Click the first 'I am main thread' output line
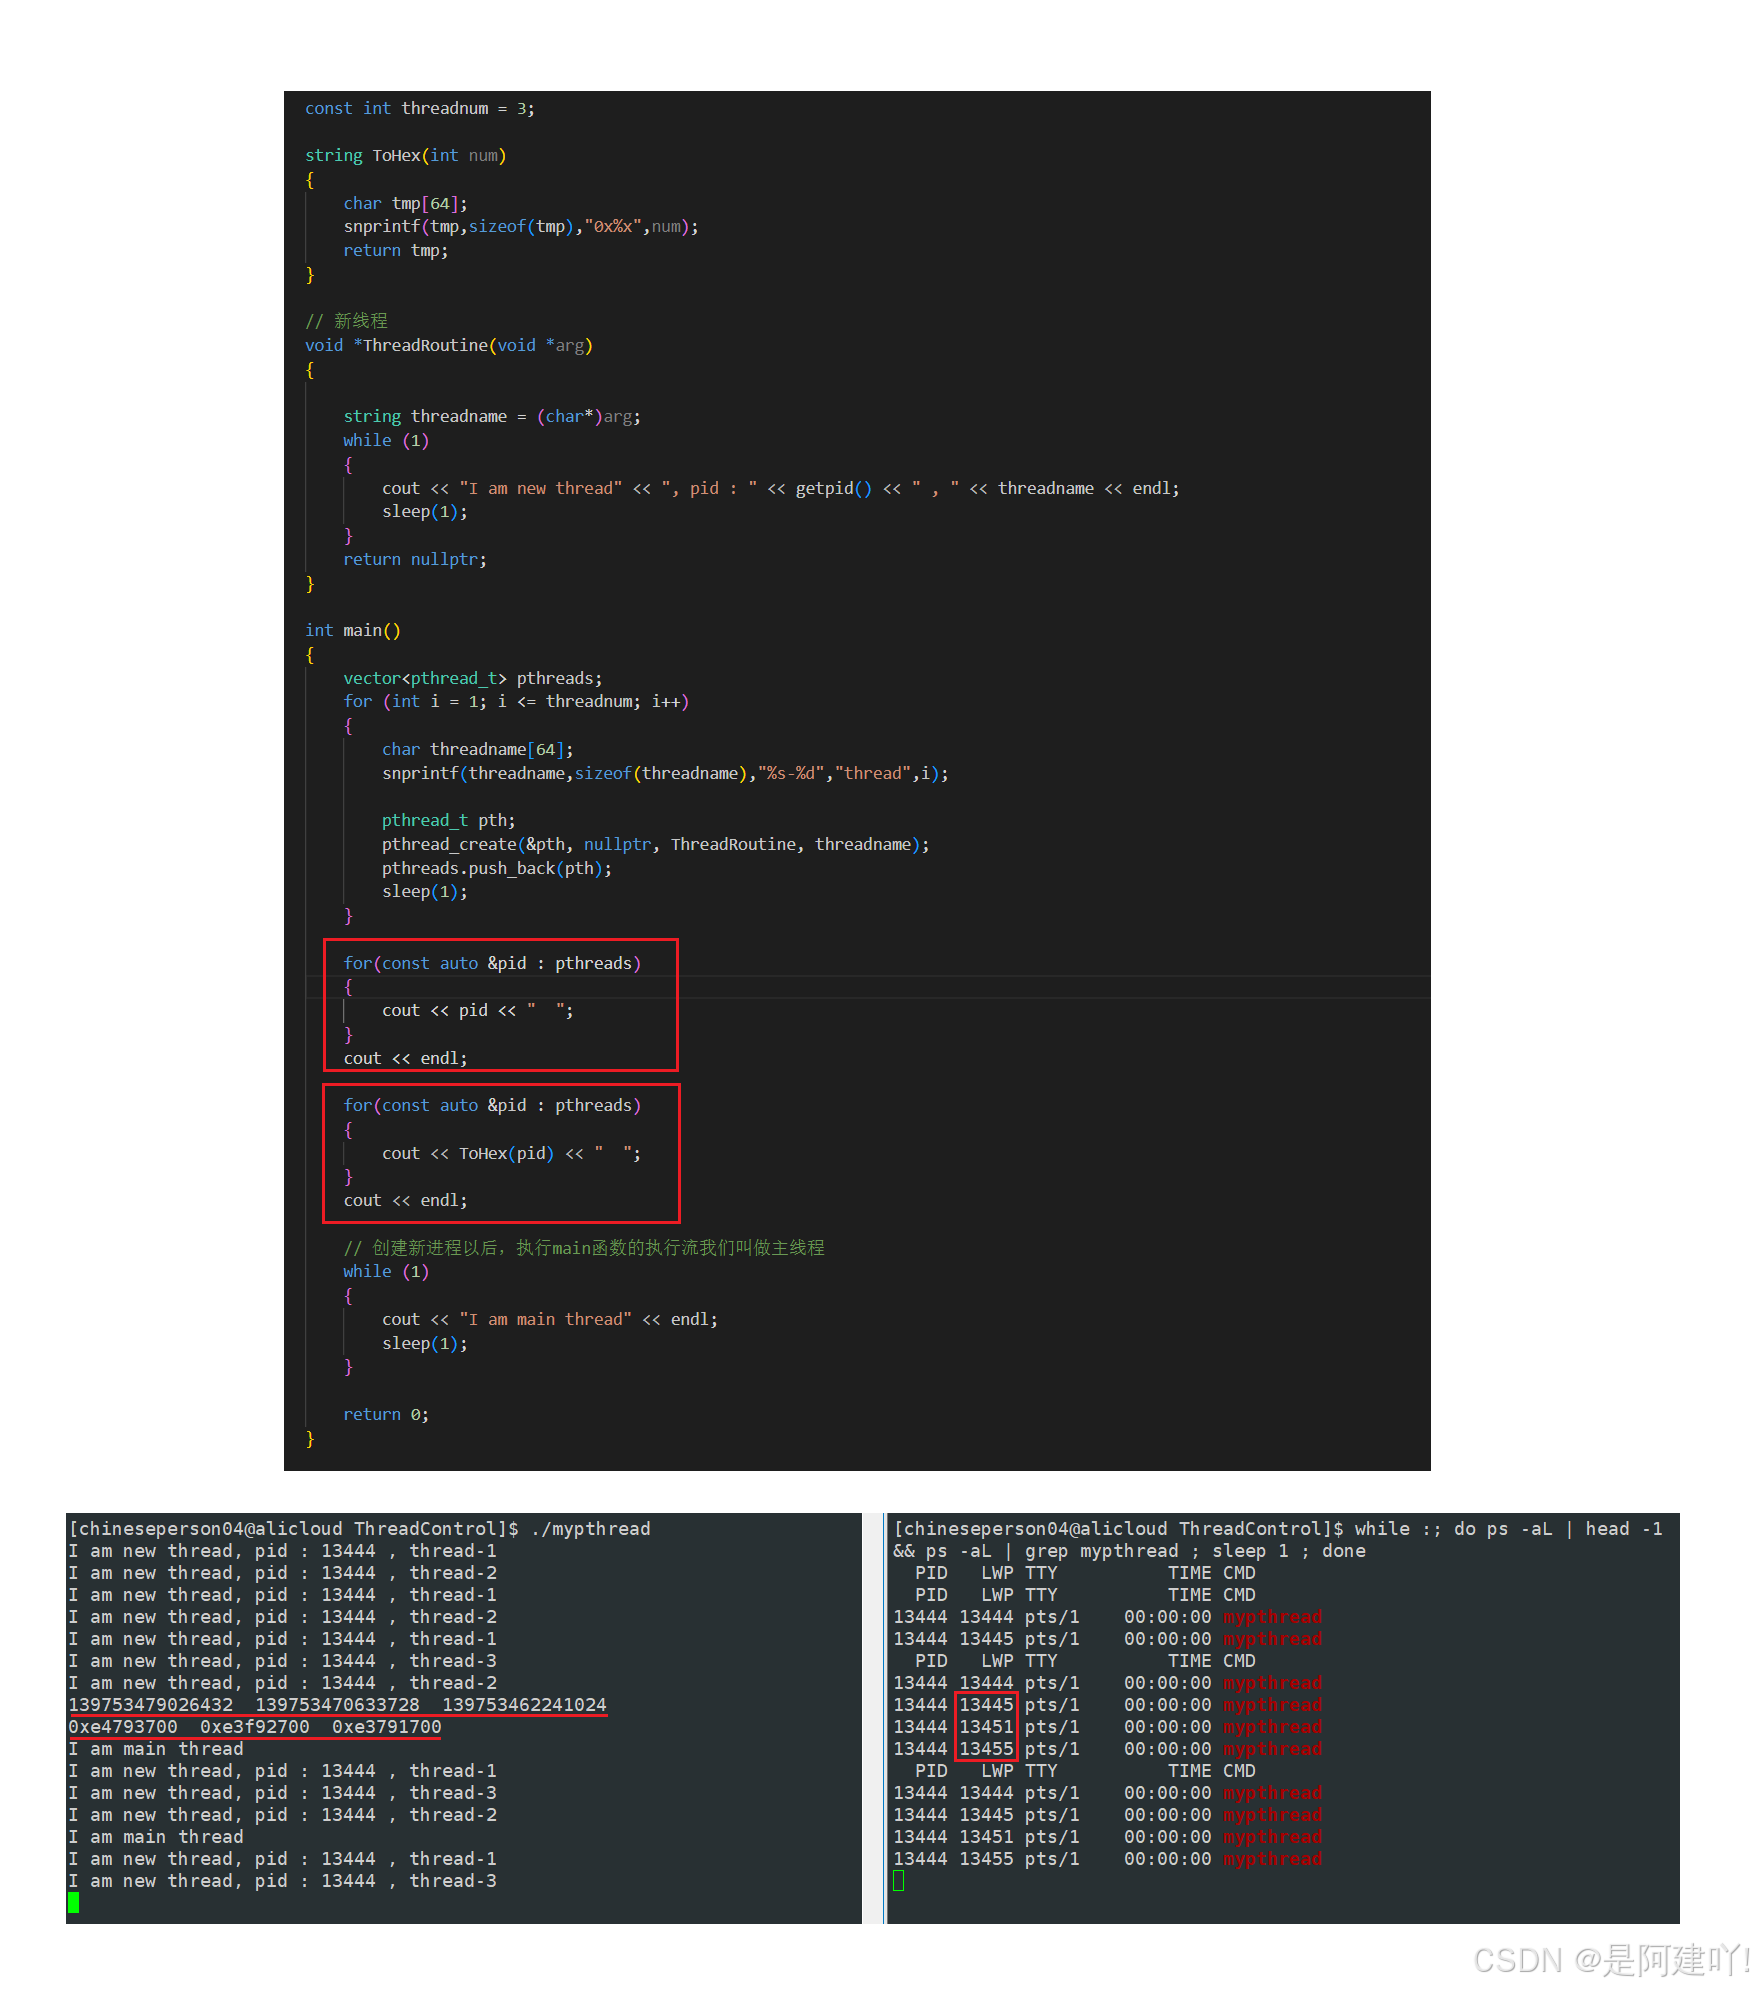Image resolution: width=1756 pixels, height=1990 pixels. coord(156,1748)
